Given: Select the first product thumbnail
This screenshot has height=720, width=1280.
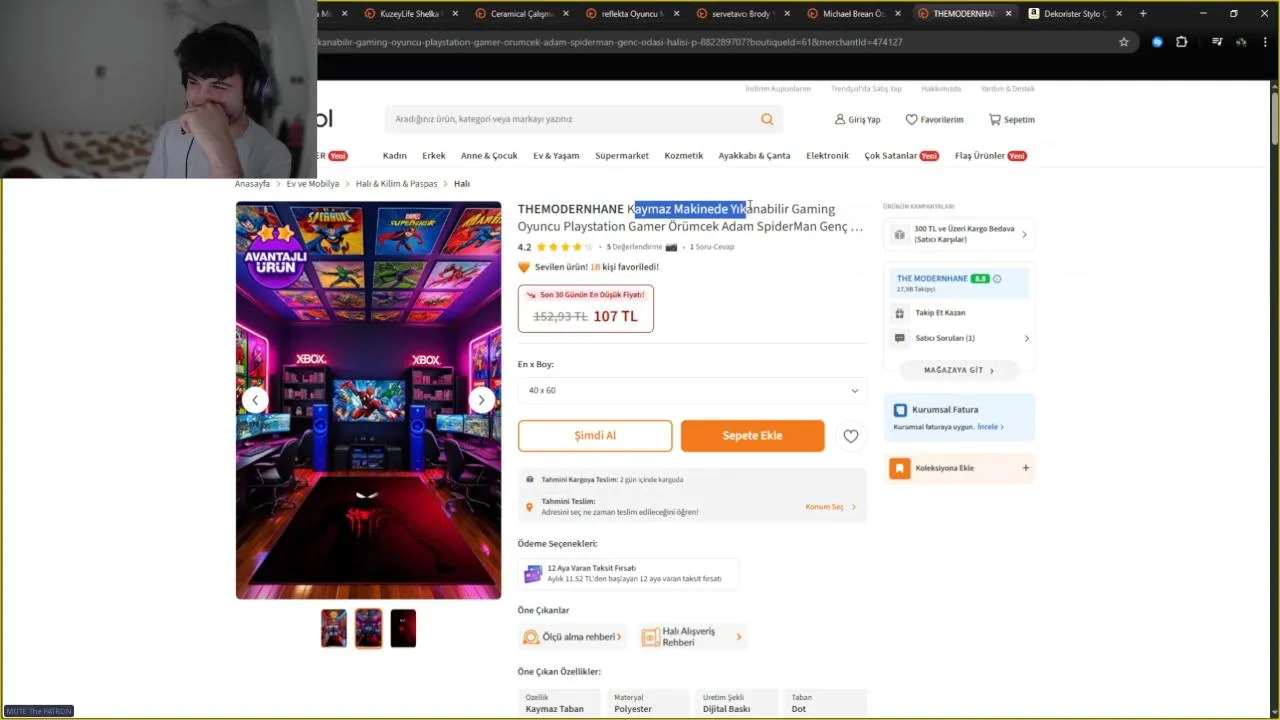Looking at the screenshot, I should [334, 628].
